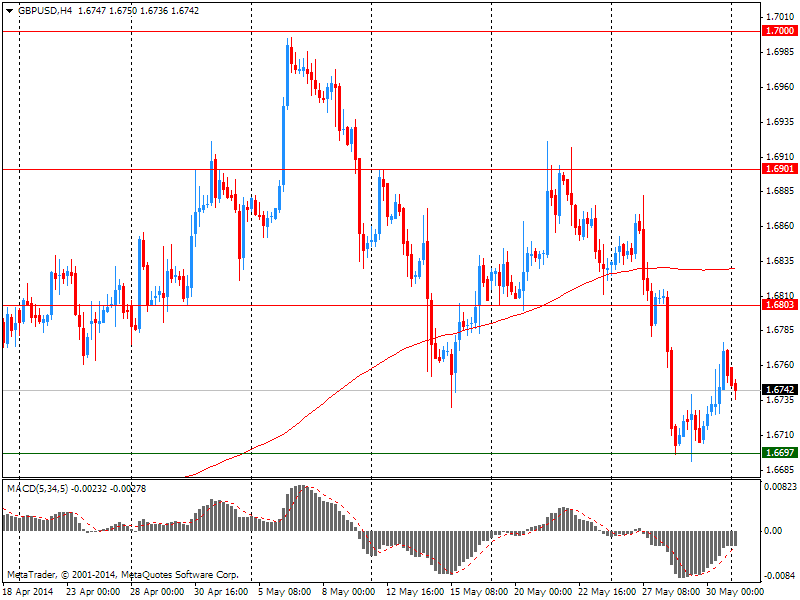800x600 pixels.
Task: Click the 1.7010 value on price scale
Action: (x=781, y=17)
